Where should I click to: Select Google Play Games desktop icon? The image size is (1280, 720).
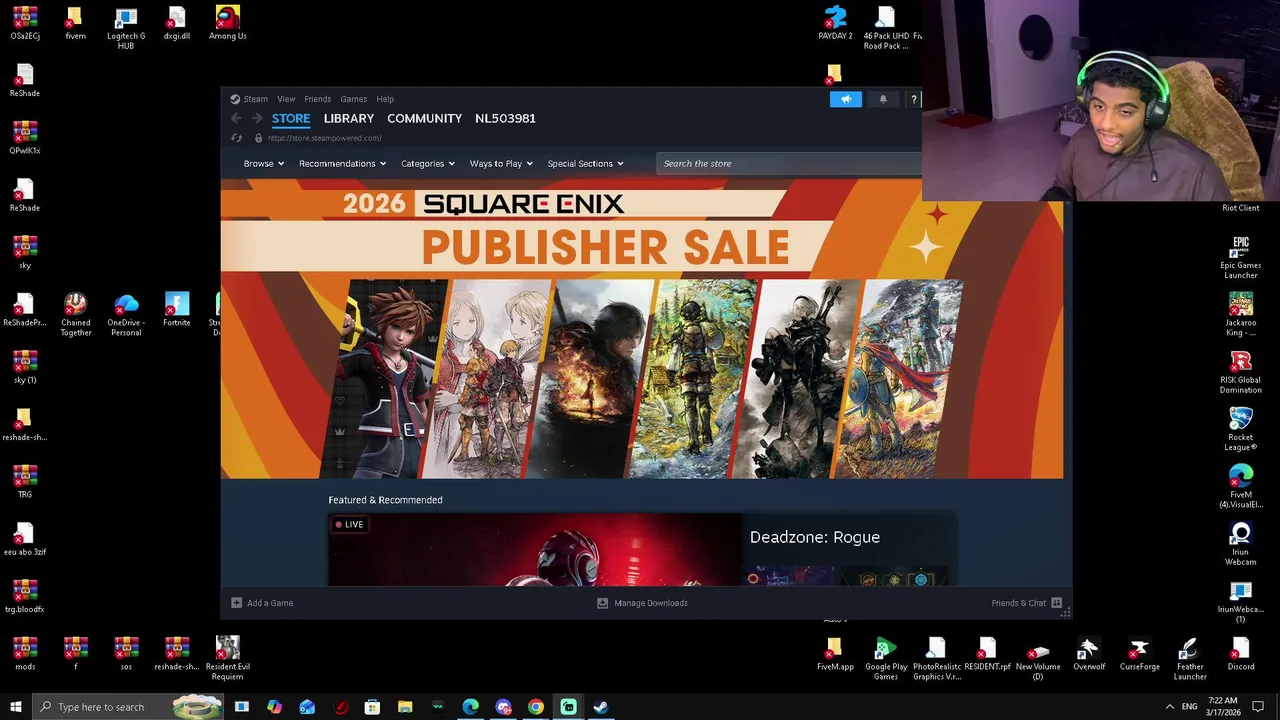(x=885, y=658)
